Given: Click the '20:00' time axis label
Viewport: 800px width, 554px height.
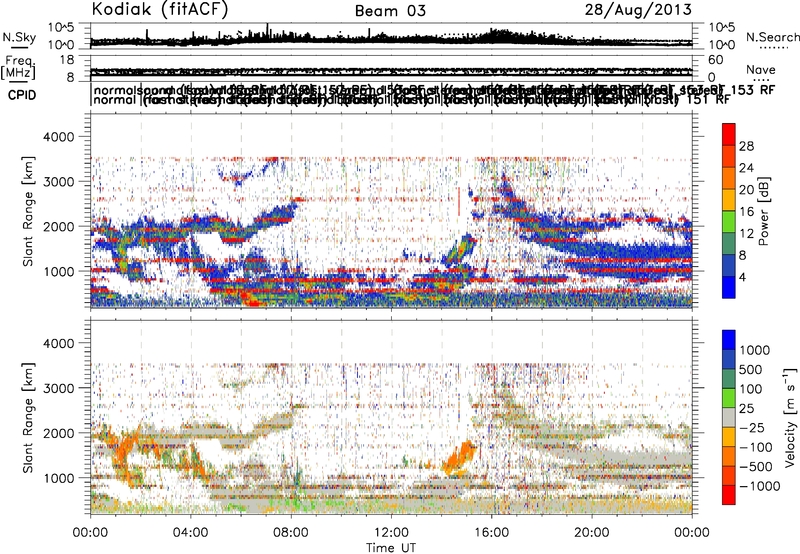Looking at the screenshot, I should pos(591,533).
